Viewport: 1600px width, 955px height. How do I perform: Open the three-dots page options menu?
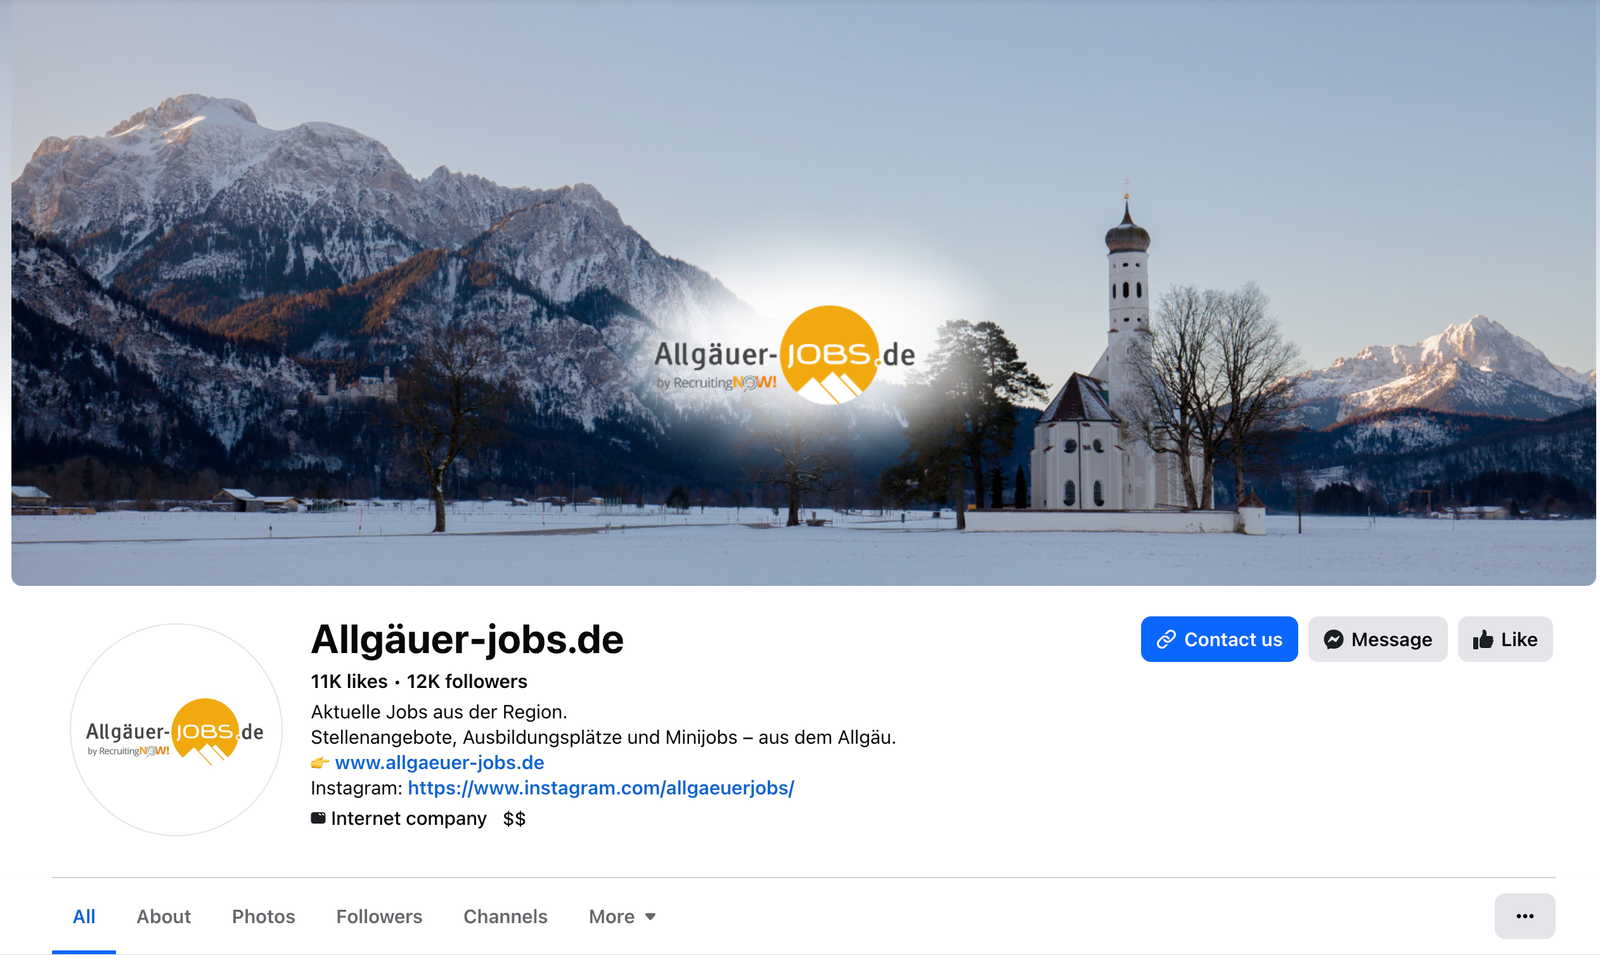(x=1525, y=916)
